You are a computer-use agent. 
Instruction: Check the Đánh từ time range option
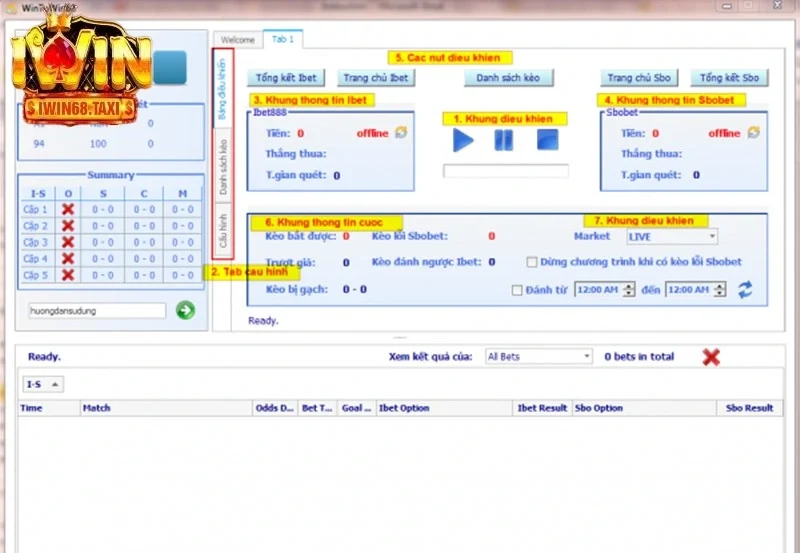(x=517, y=290)
